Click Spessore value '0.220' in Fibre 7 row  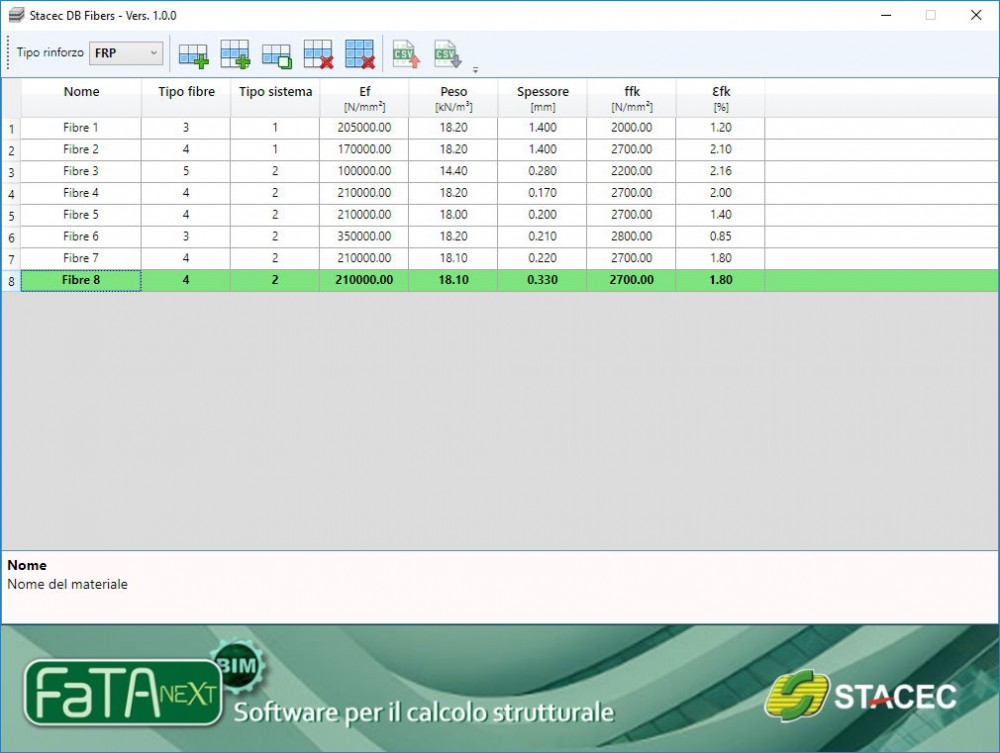click(x=542, y=258)
